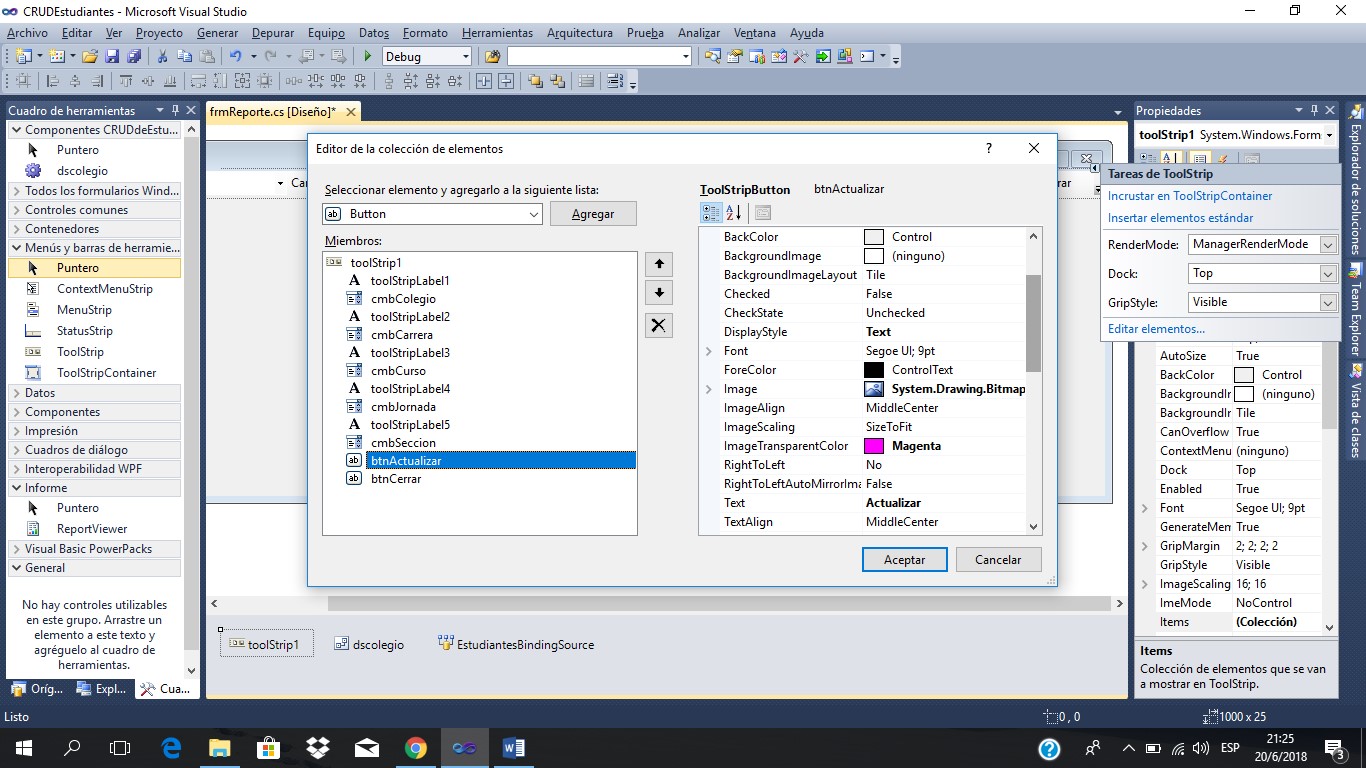Unpin the Propiedades panel with the pin icon
Image resolution: width=1366 pixels, height=768 pixels.
(1313, 110)
